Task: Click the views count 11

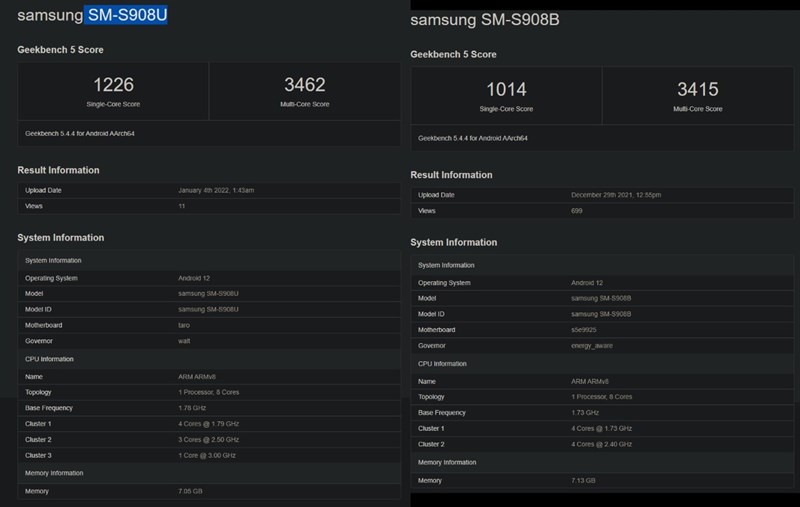Action: (x=182, y=206)
